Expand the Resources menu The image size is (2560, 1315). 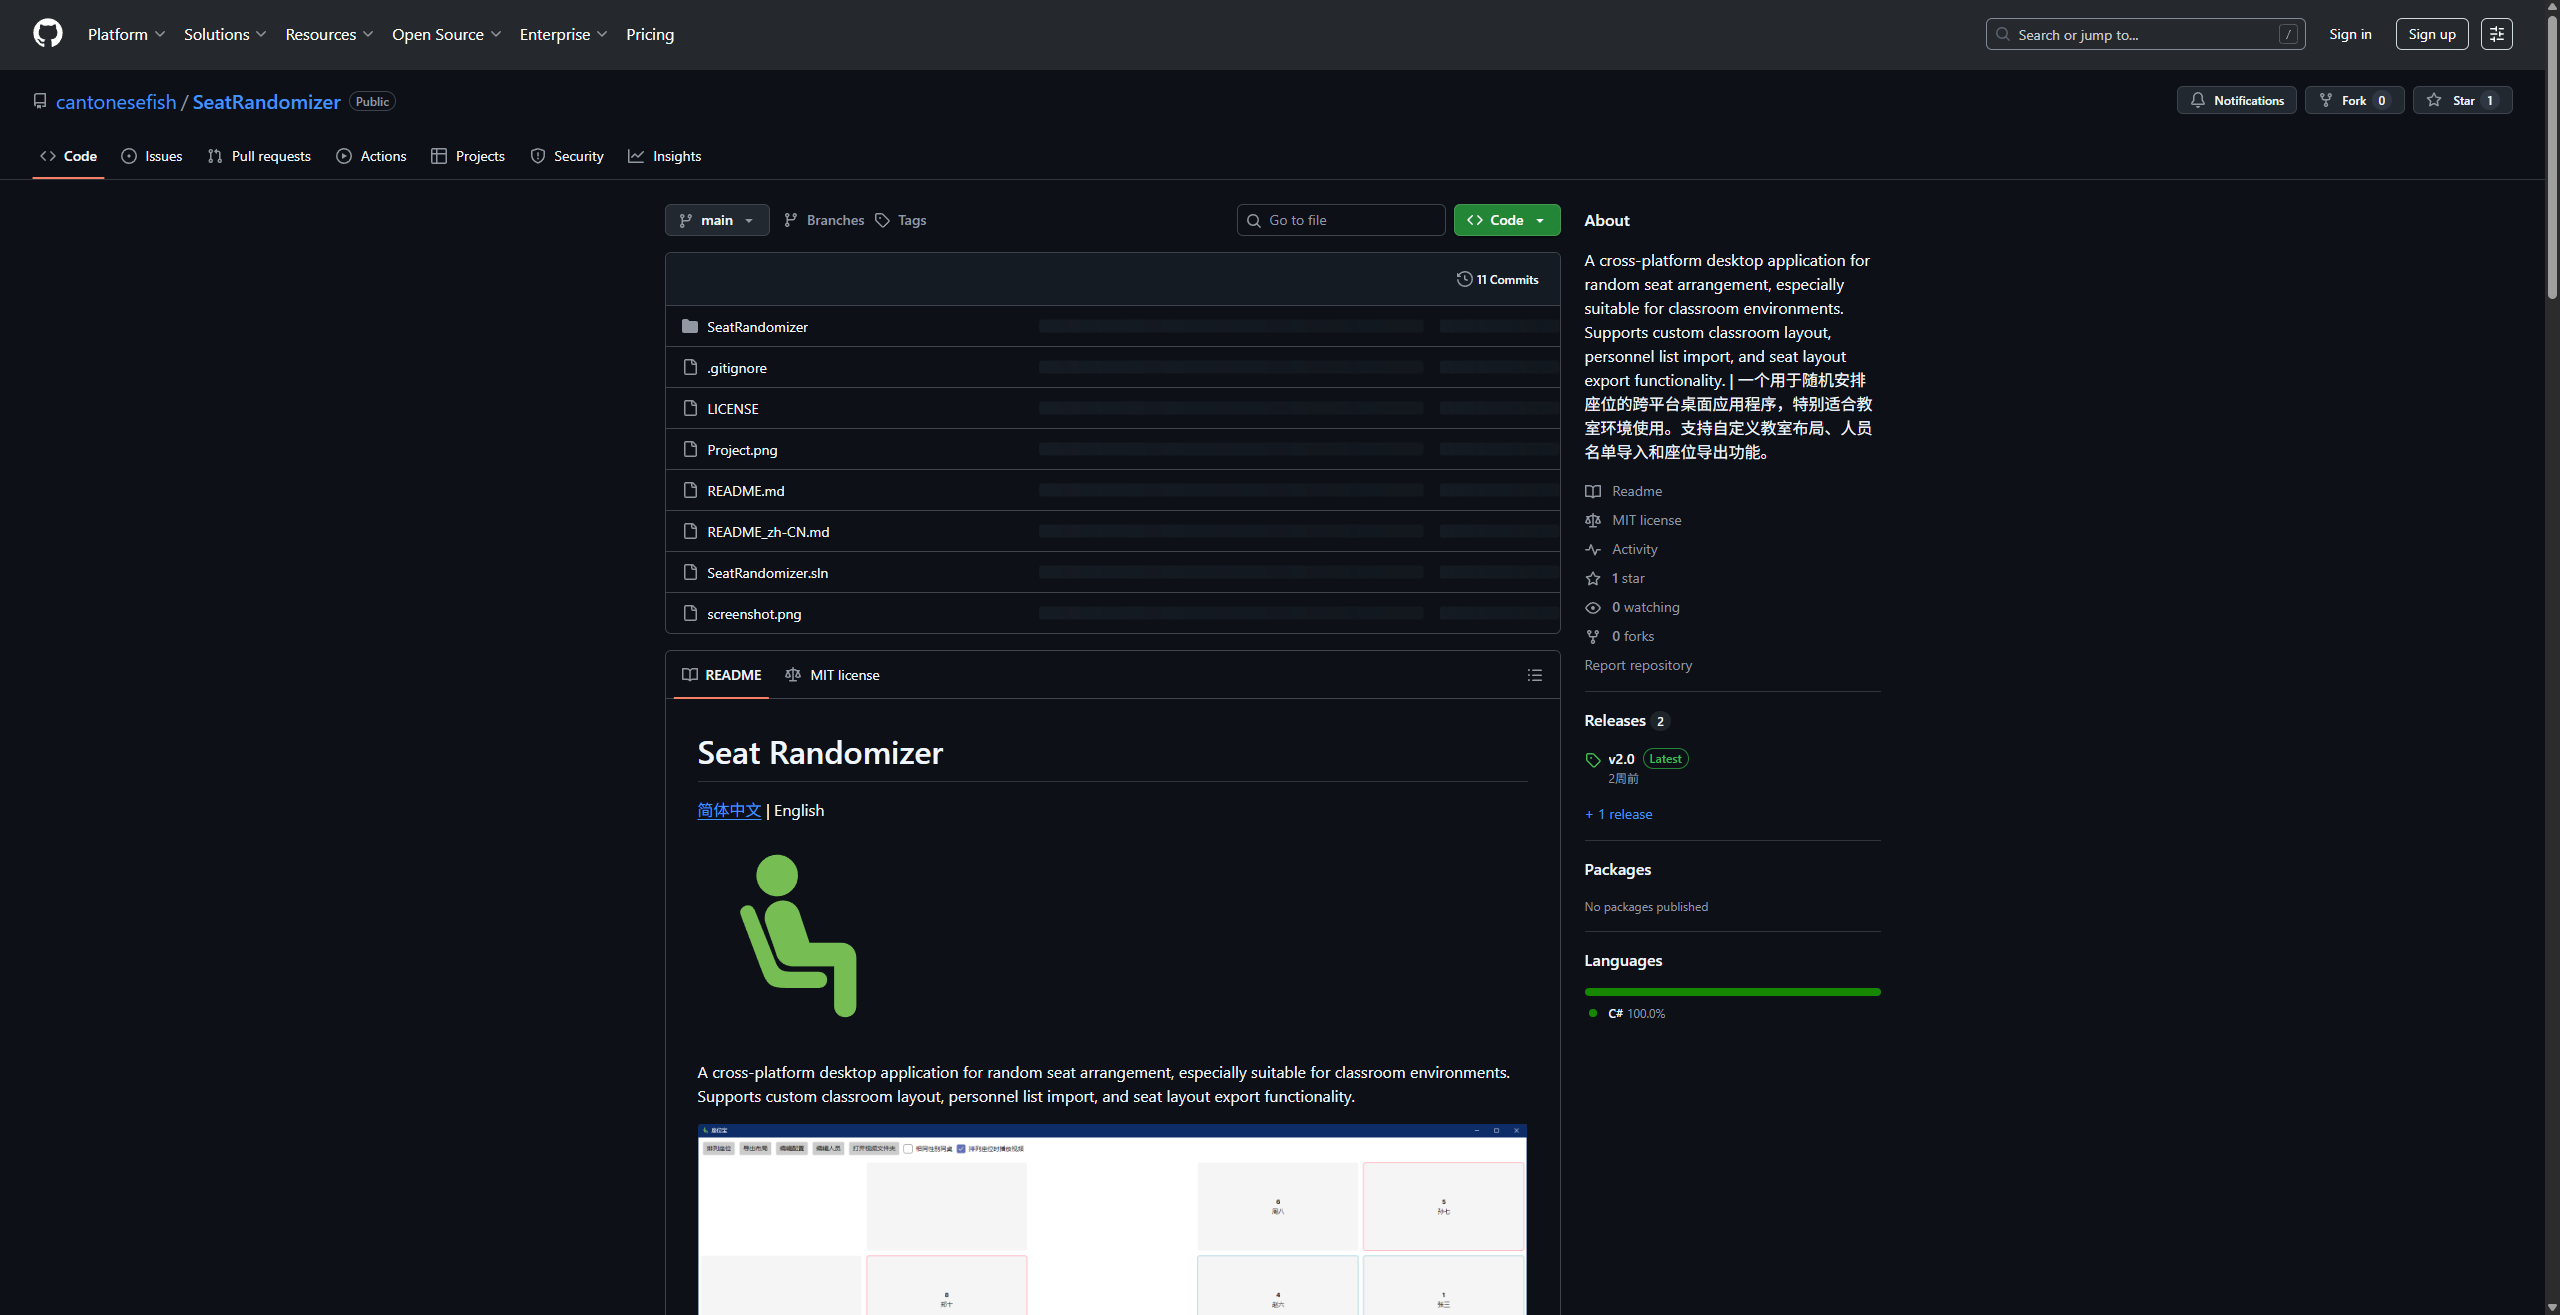click(329, 34)
